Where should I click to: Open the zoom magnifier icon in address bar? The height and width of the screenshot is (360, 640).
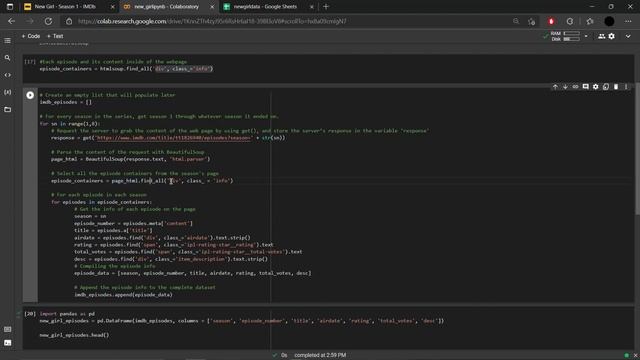coord(516,21)
